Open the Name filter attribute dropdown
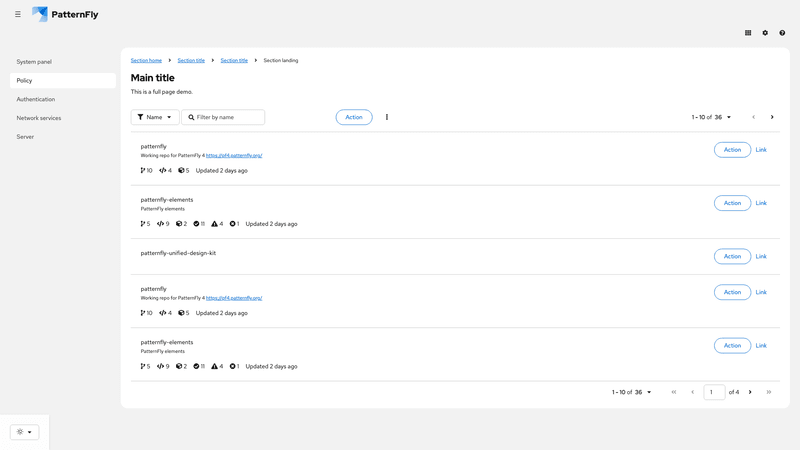 (x=155, y=117)
